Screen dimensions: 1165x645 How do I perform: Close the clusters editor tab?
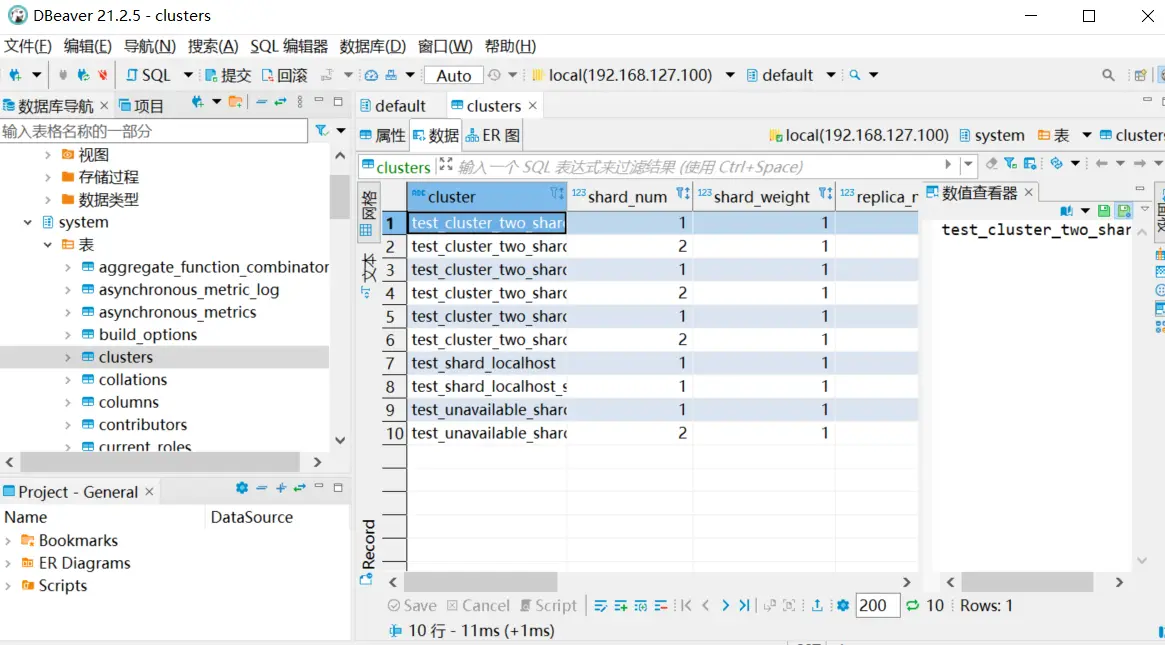tap(533, 106)
